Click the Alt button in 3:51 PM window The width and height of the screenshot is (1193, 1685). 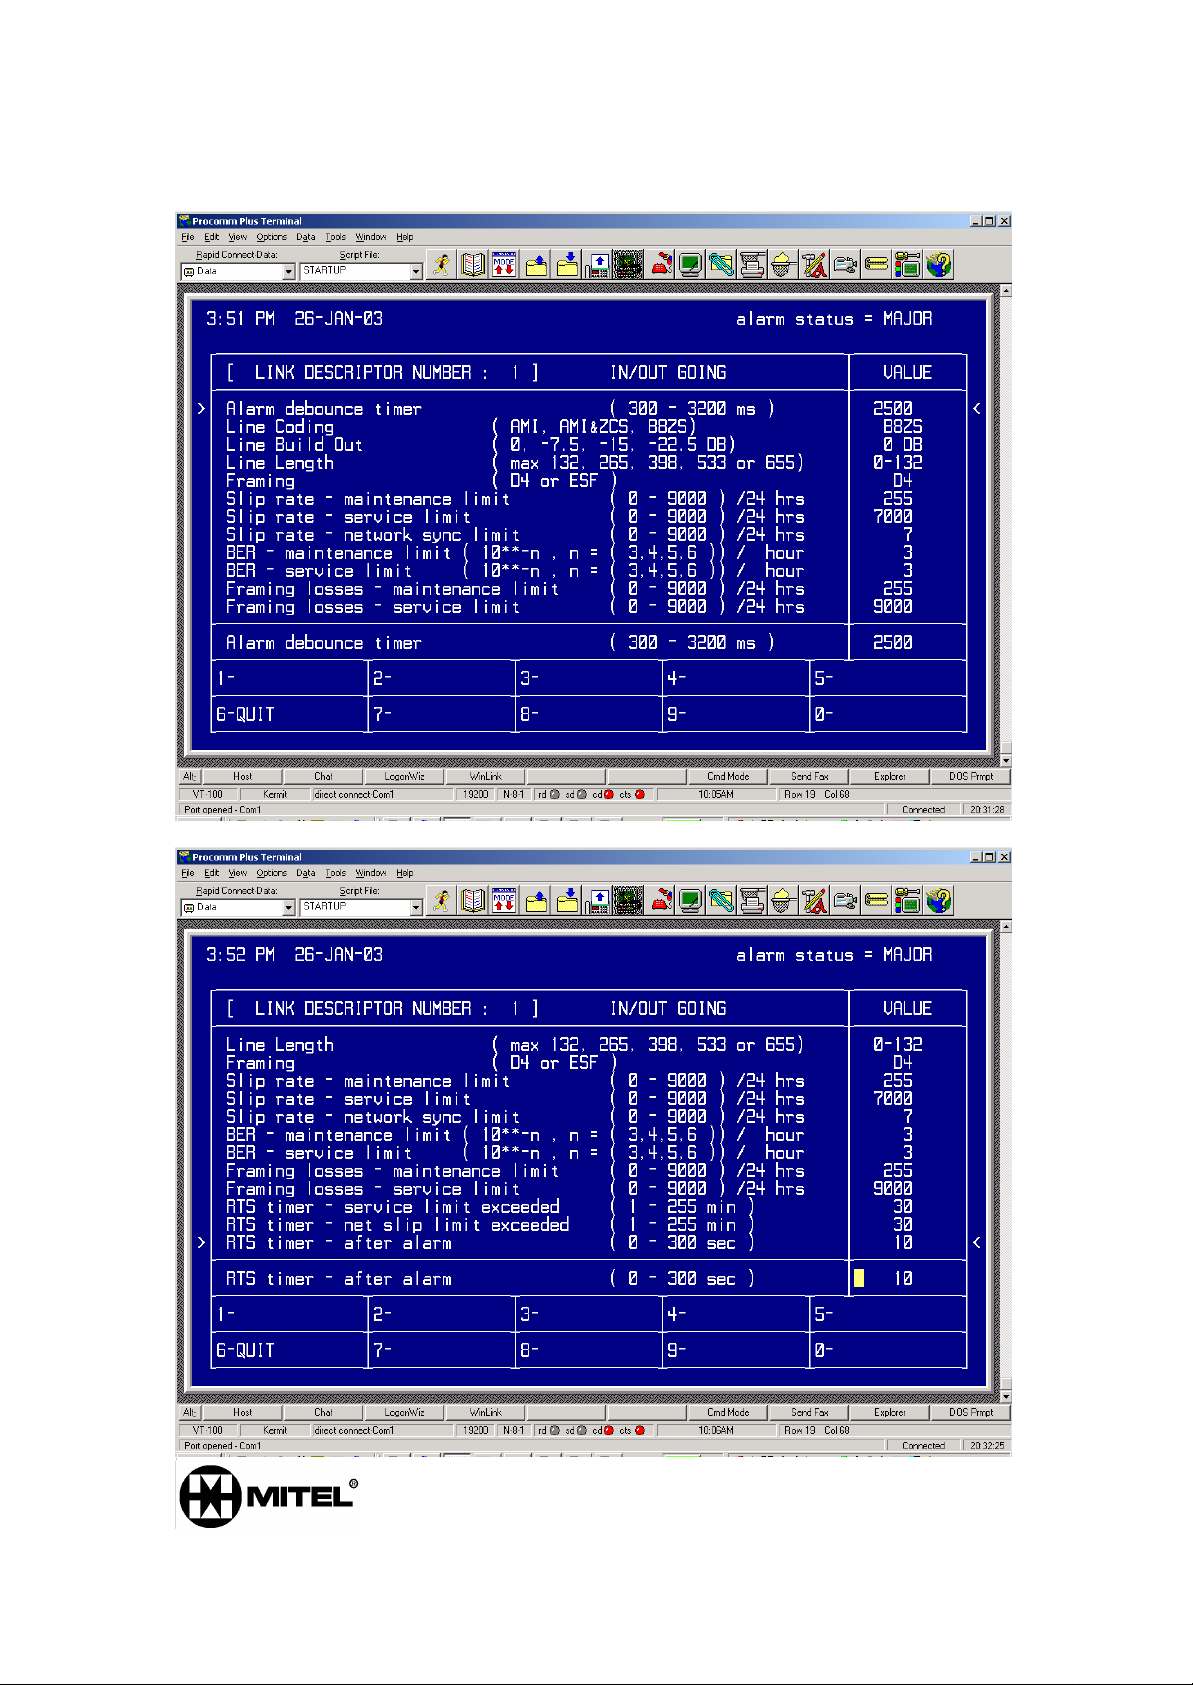pos(190,776)
